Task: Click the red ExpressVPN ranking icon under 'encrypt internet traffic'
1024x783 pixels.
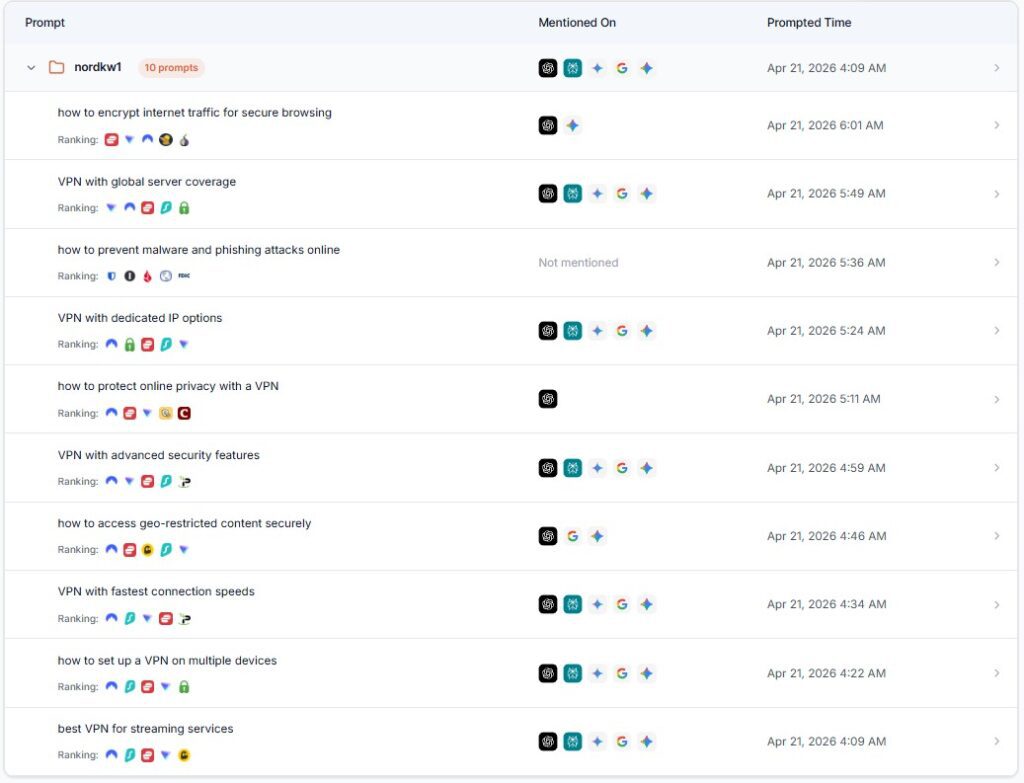Action: pyautogui.click(x=112, y=140)
